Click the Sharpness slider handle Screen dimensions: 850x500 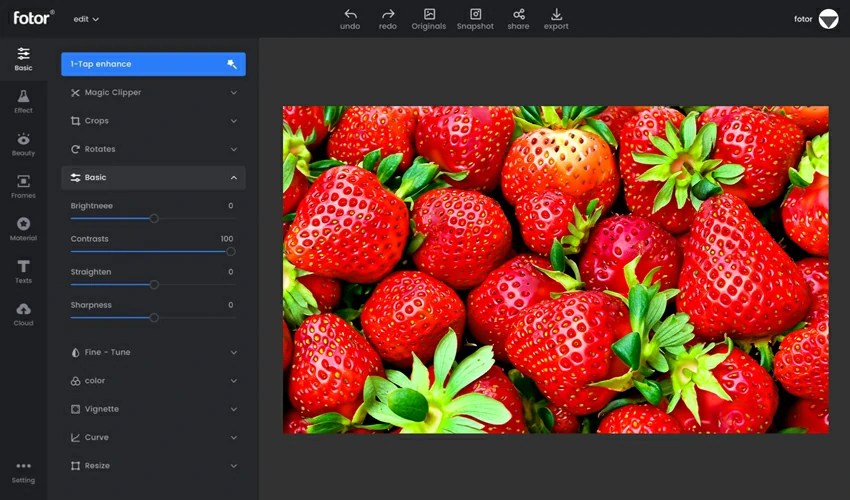coord(154,318)
